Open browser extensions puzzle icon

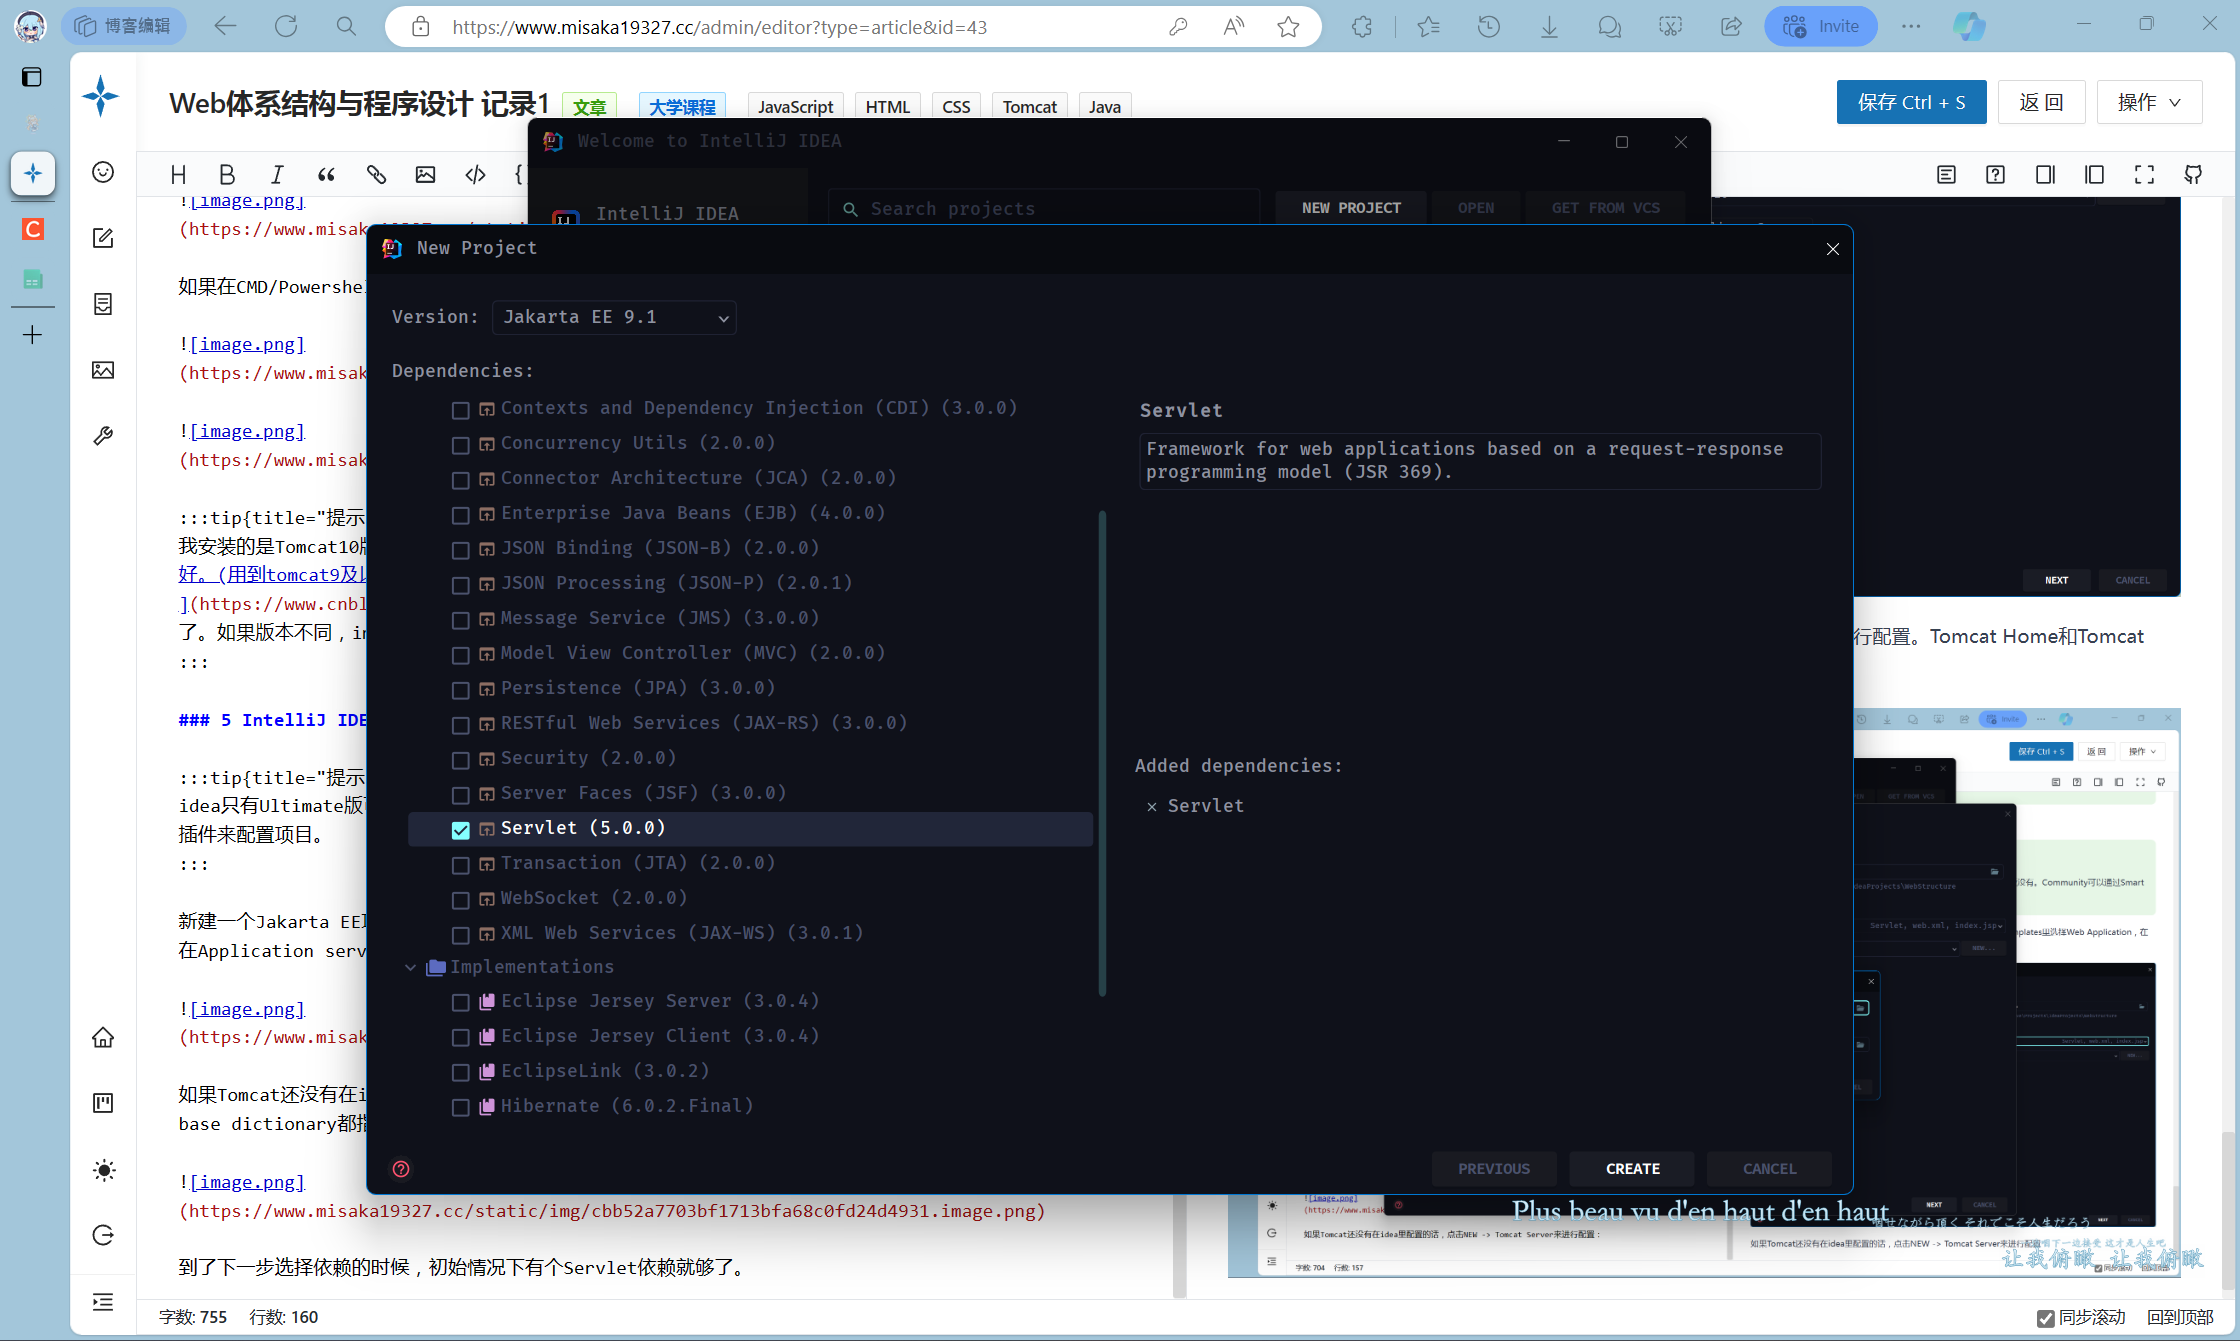[1362, 27]
